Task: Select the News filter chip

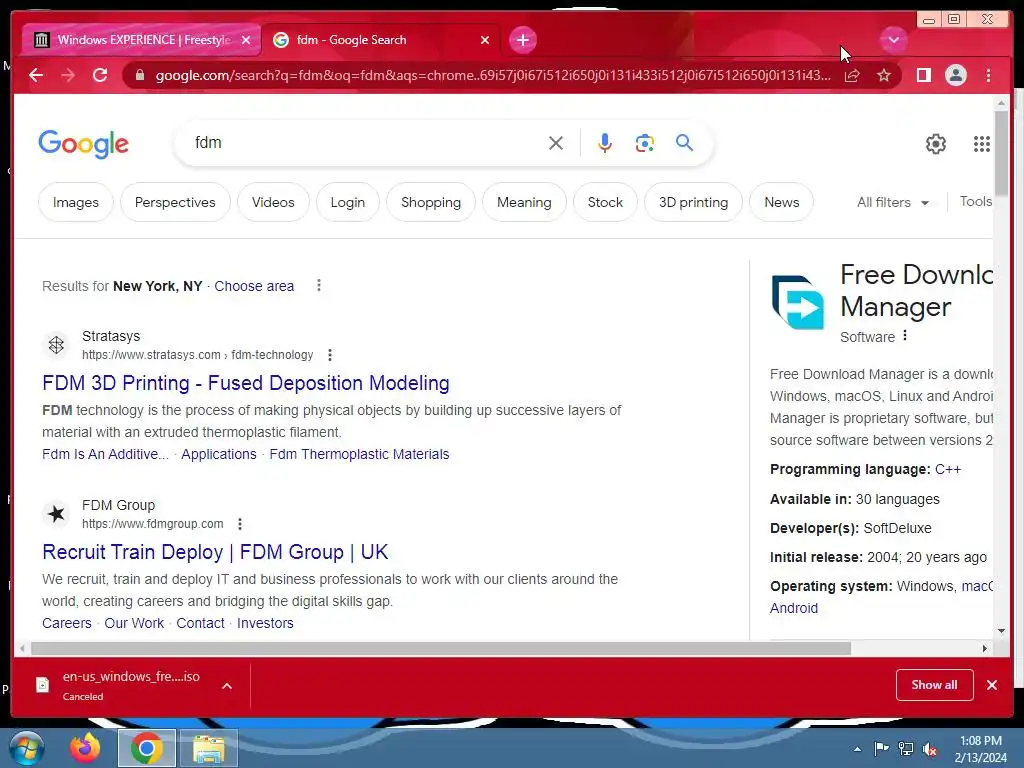Action: click(782, 202)
